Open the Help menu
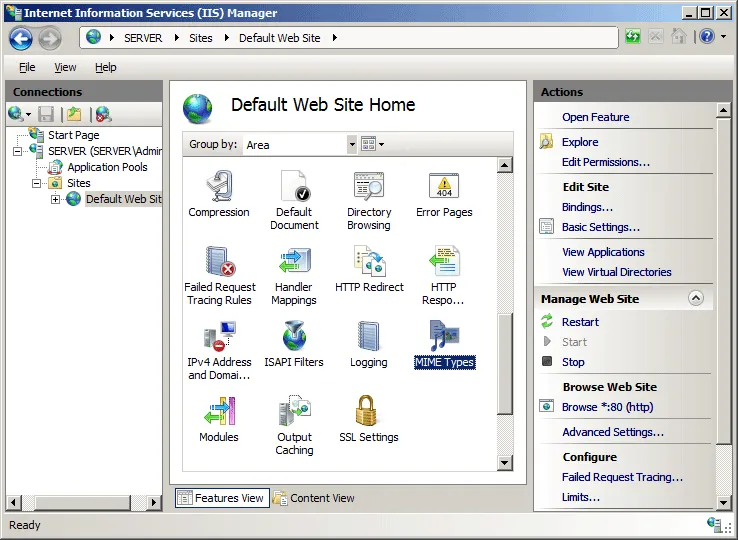 coord(105,67)
